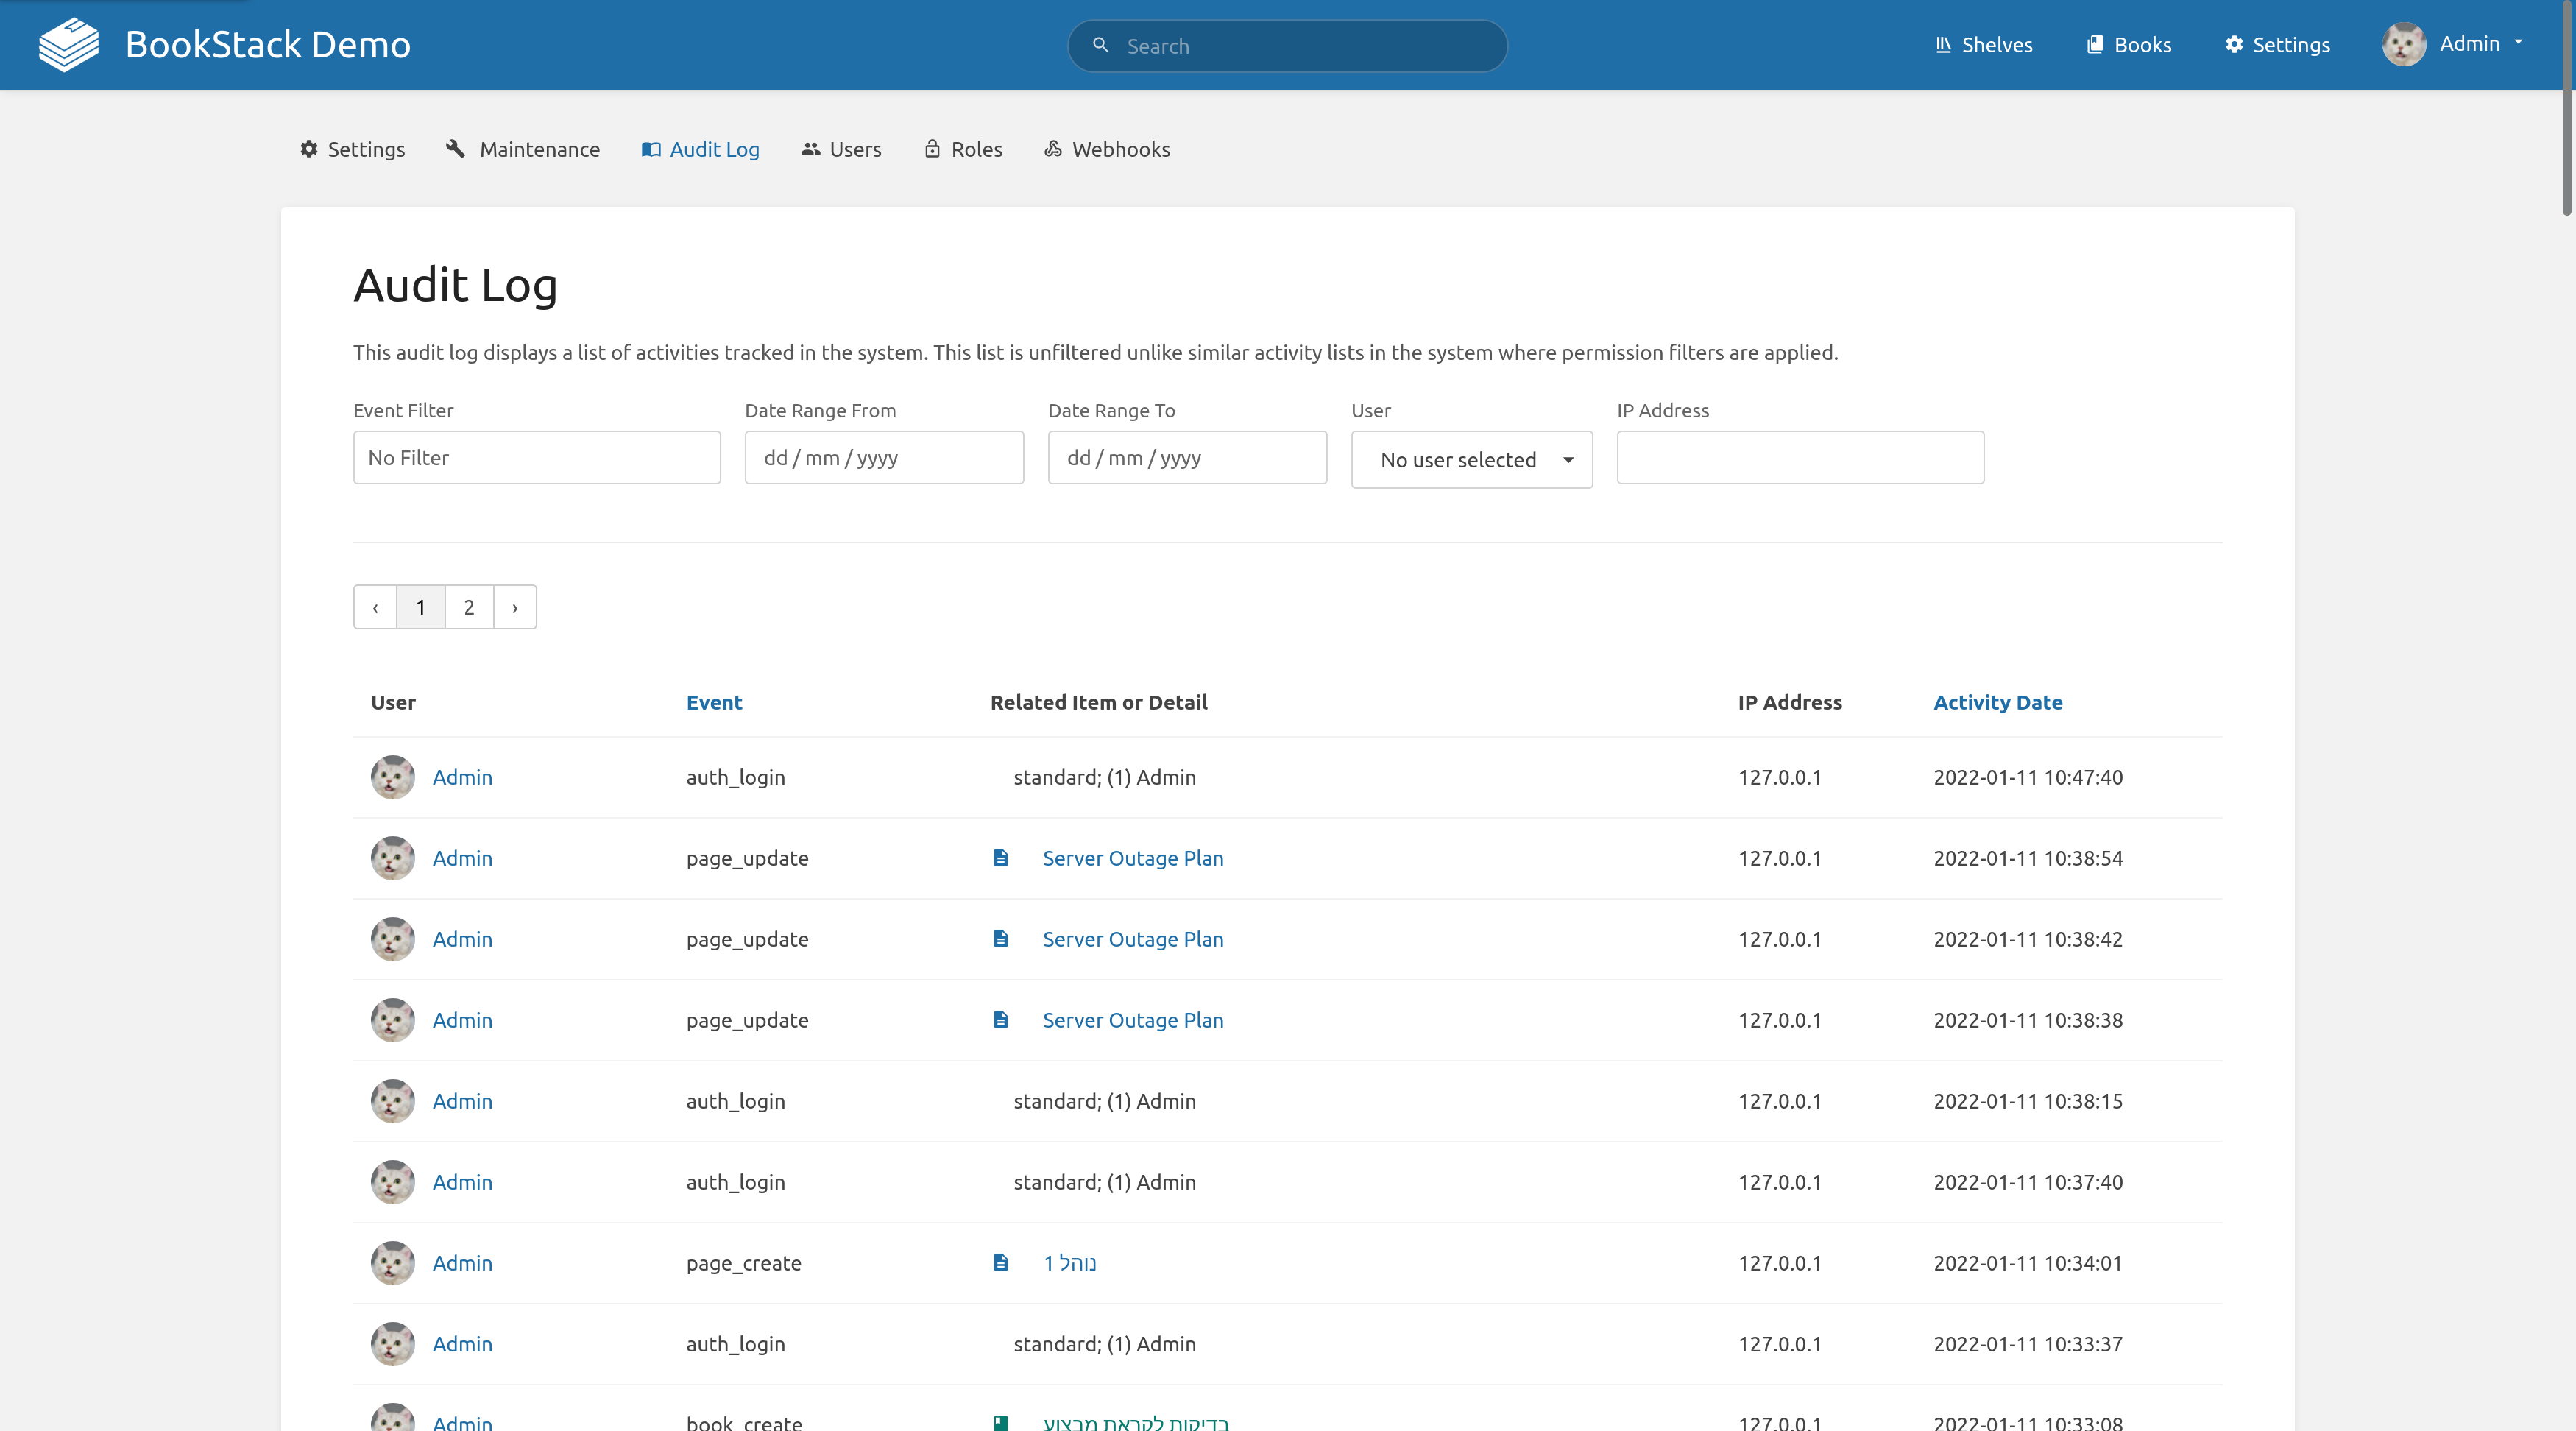Click the BookStack Demo logo icon
The width and height of the screenshot is (2576, 1431).
pos(68,44)
